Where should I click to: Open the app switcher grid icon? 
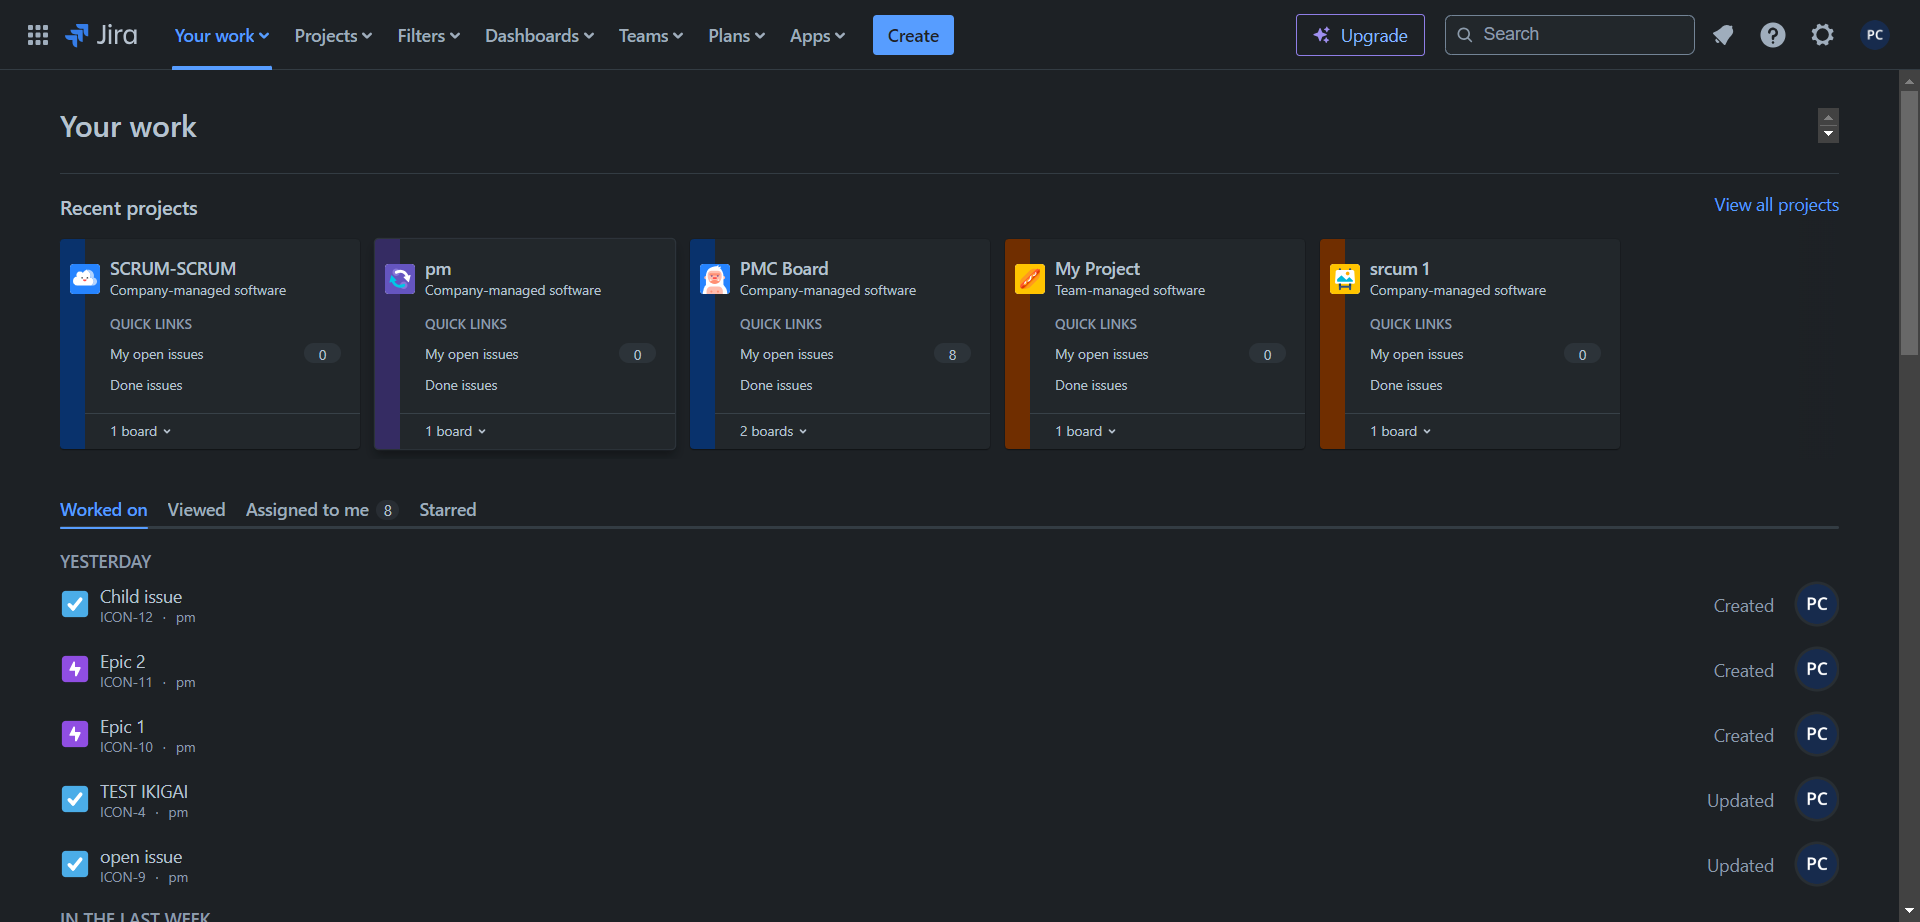tap(38, 35)
